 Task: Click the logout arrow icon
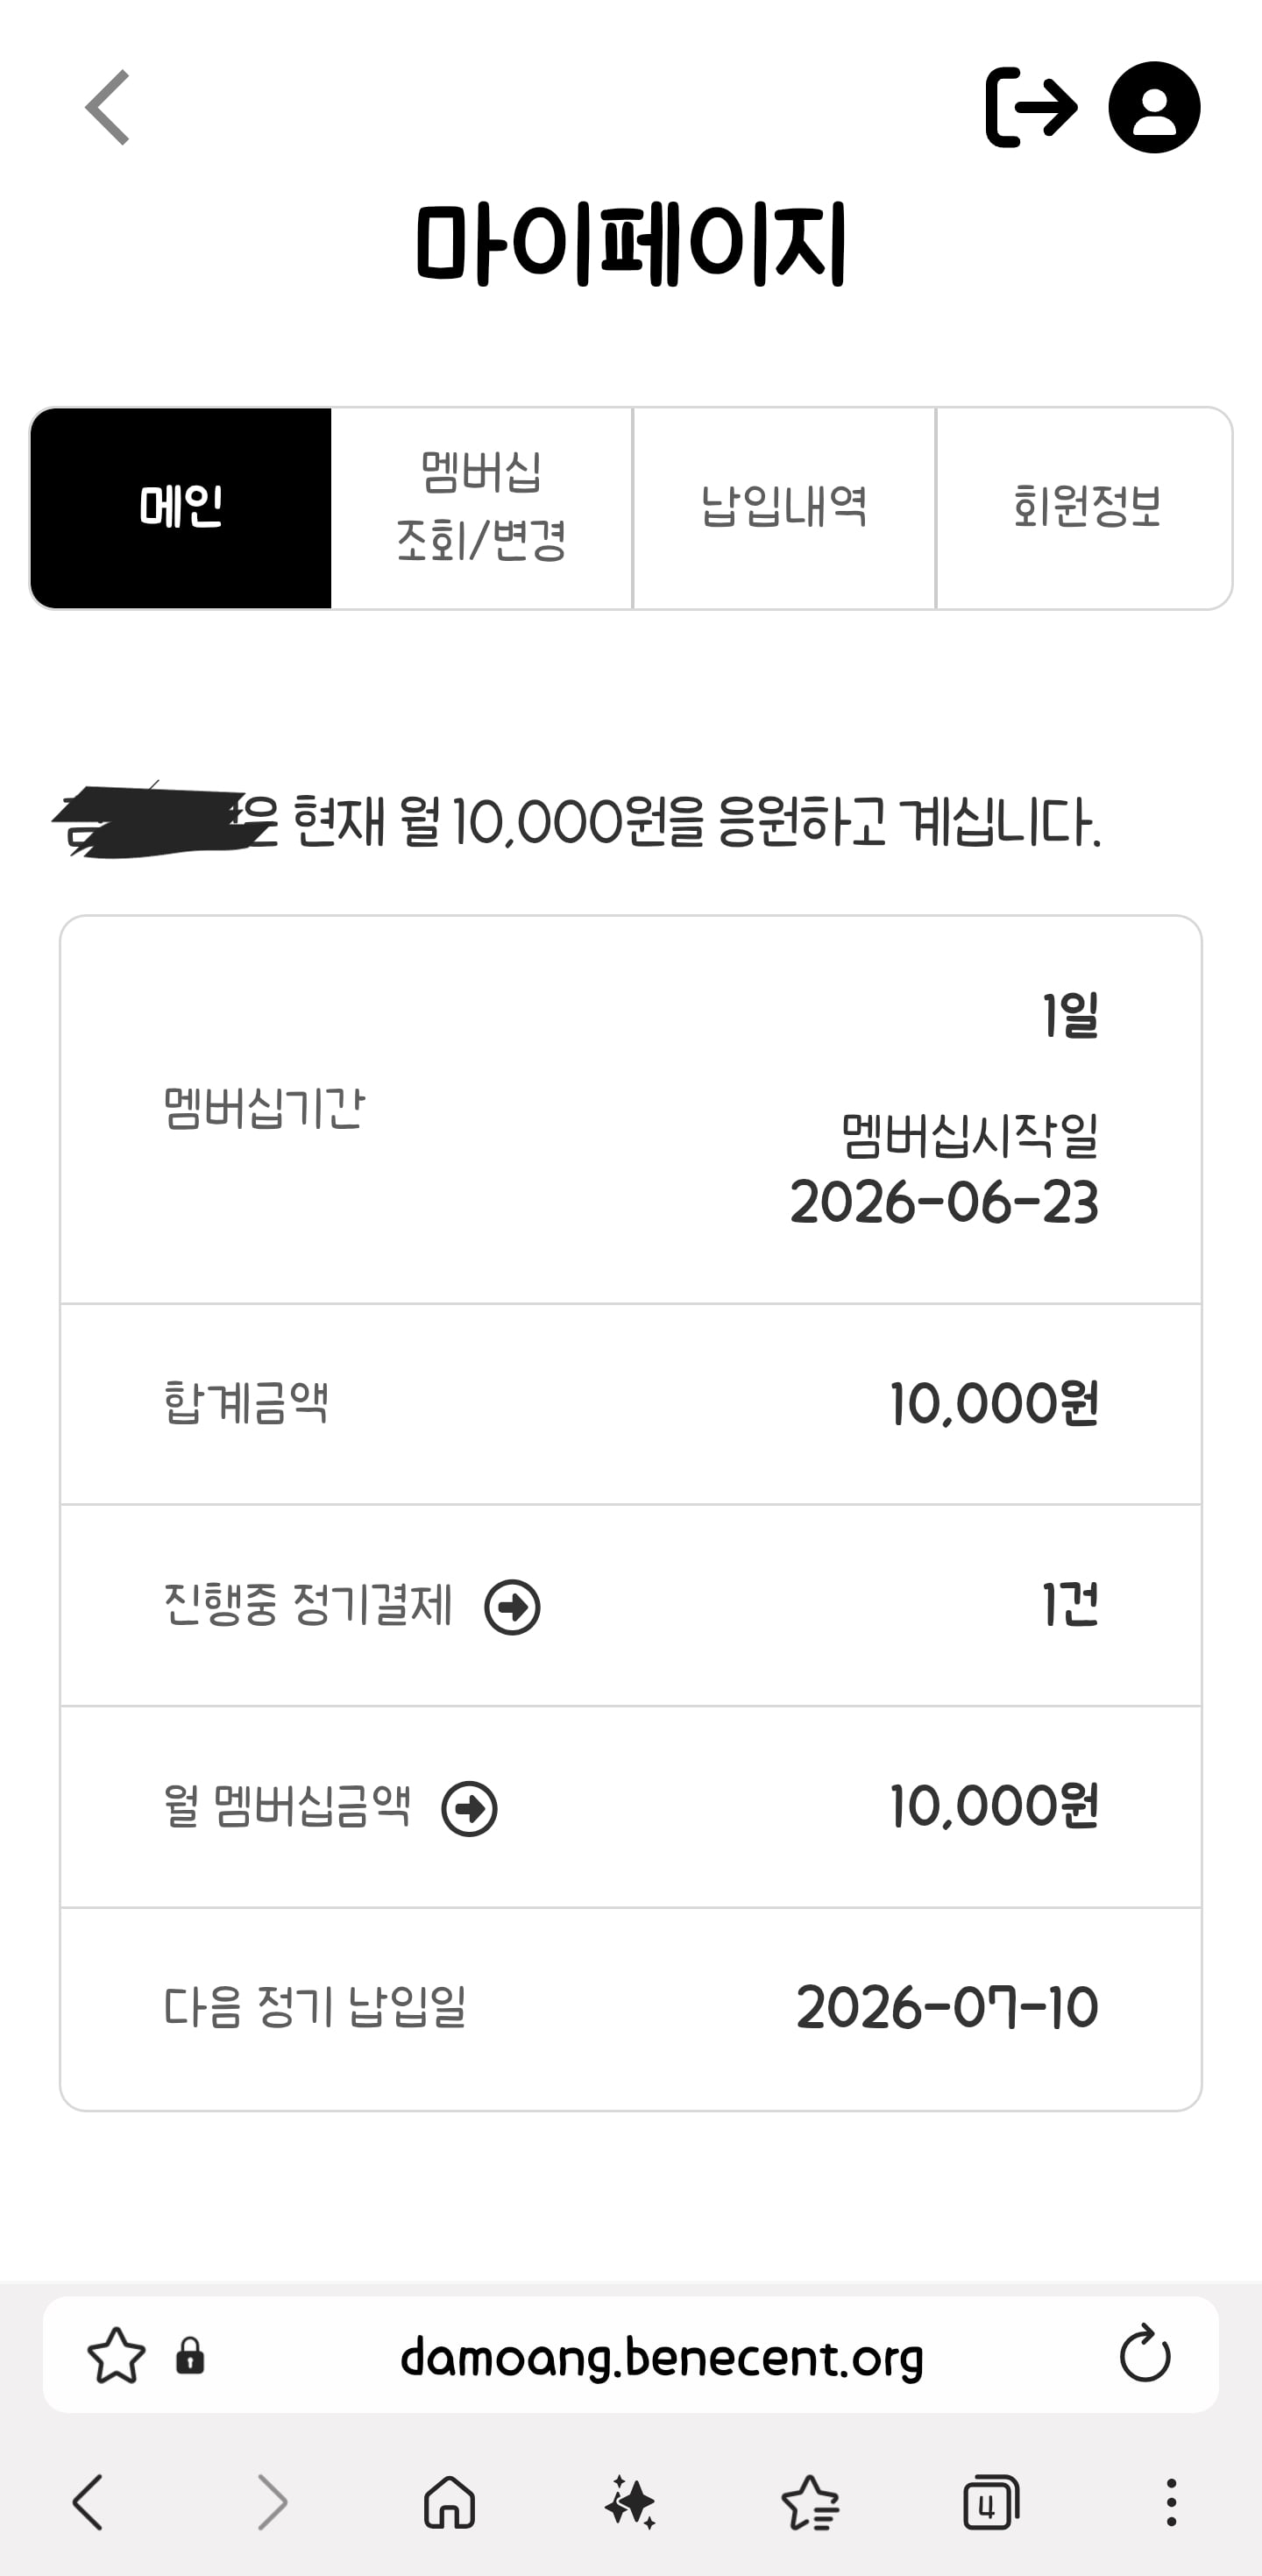[x=1032, y=107]
